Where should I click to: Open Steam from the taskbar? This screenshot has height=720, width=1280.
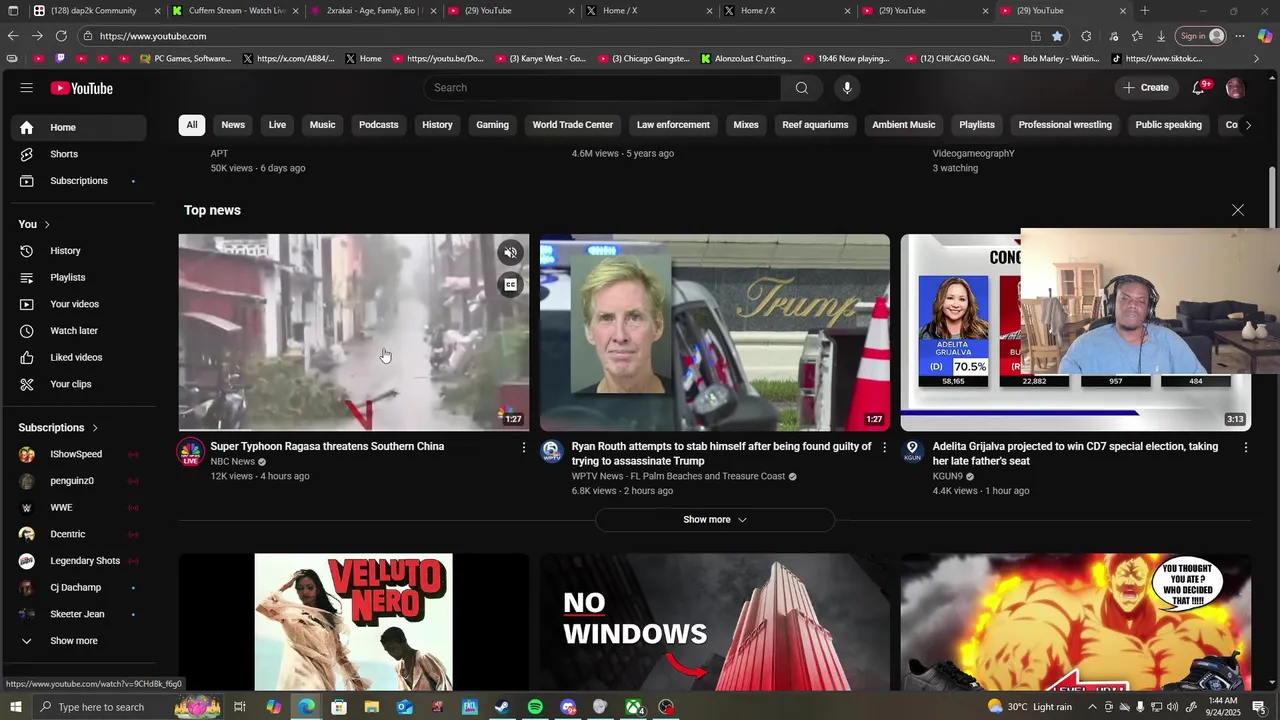pyautogui.click(x=502, y=707)
